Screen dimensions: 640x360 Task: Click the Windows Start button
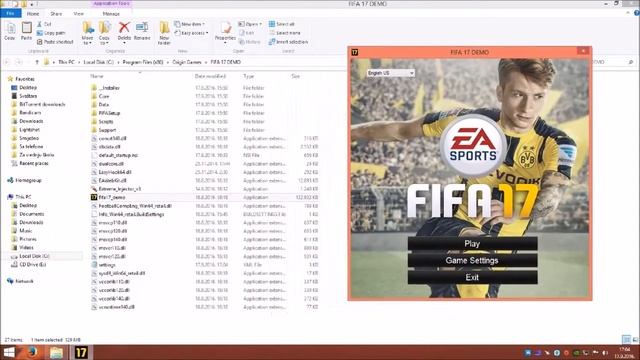[x=9, y=352]
